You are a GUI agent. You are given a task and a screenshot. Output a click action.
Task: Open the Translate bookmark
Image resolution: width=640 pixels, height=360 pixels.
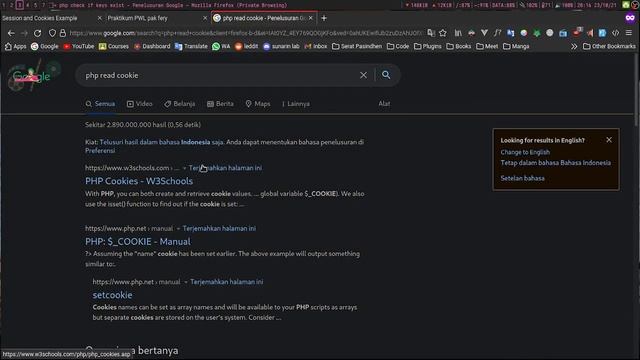191,47
